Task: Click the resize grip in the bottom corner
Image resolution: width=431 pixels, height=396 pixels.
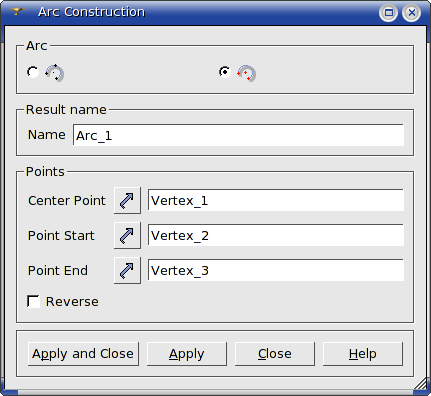Action: point(421,383)
